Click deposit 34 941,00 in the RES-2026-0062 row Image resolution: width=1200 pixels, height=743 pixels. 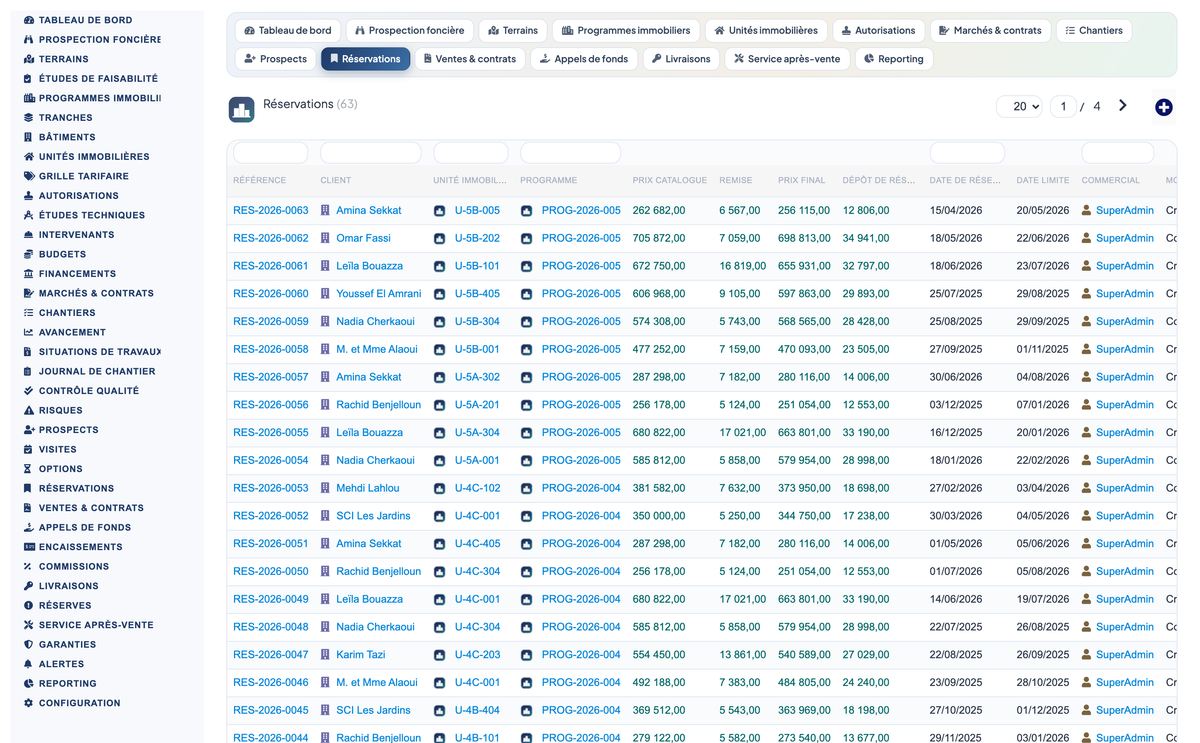(866, 239)
